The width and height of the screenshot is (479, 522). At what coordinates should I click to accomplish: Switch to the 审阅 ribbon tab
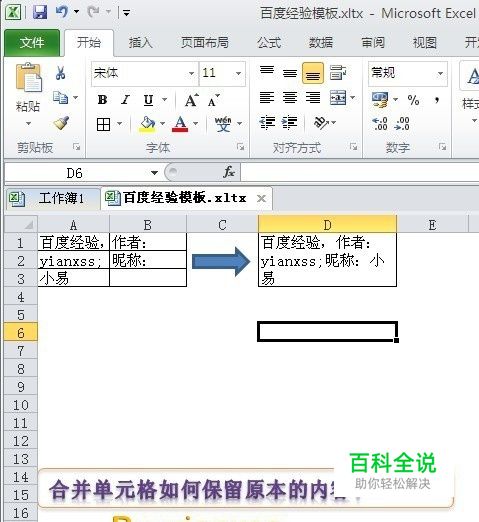point(373,43)
